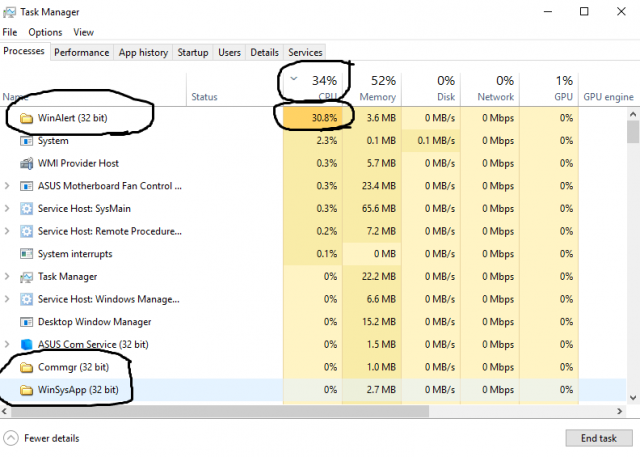Click the Service Host: SysMain gear icon
The image size is (640, 457).
(26, 208)
